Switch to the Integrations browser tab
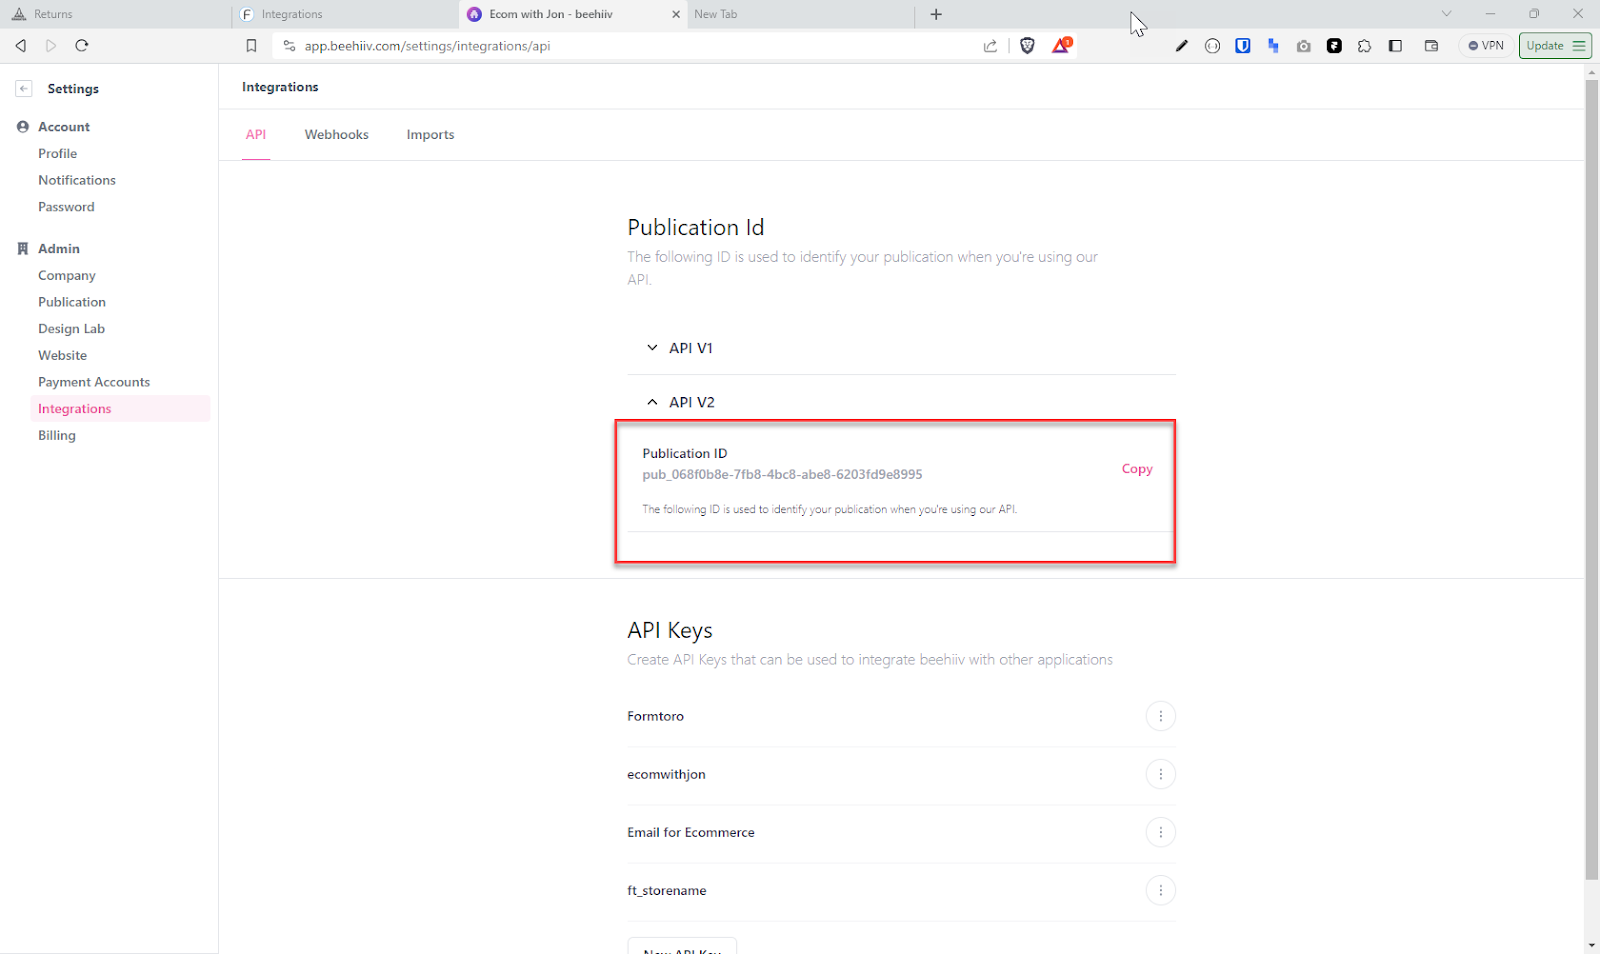The height and width of the screenshot is (954, 1600). 345,14
